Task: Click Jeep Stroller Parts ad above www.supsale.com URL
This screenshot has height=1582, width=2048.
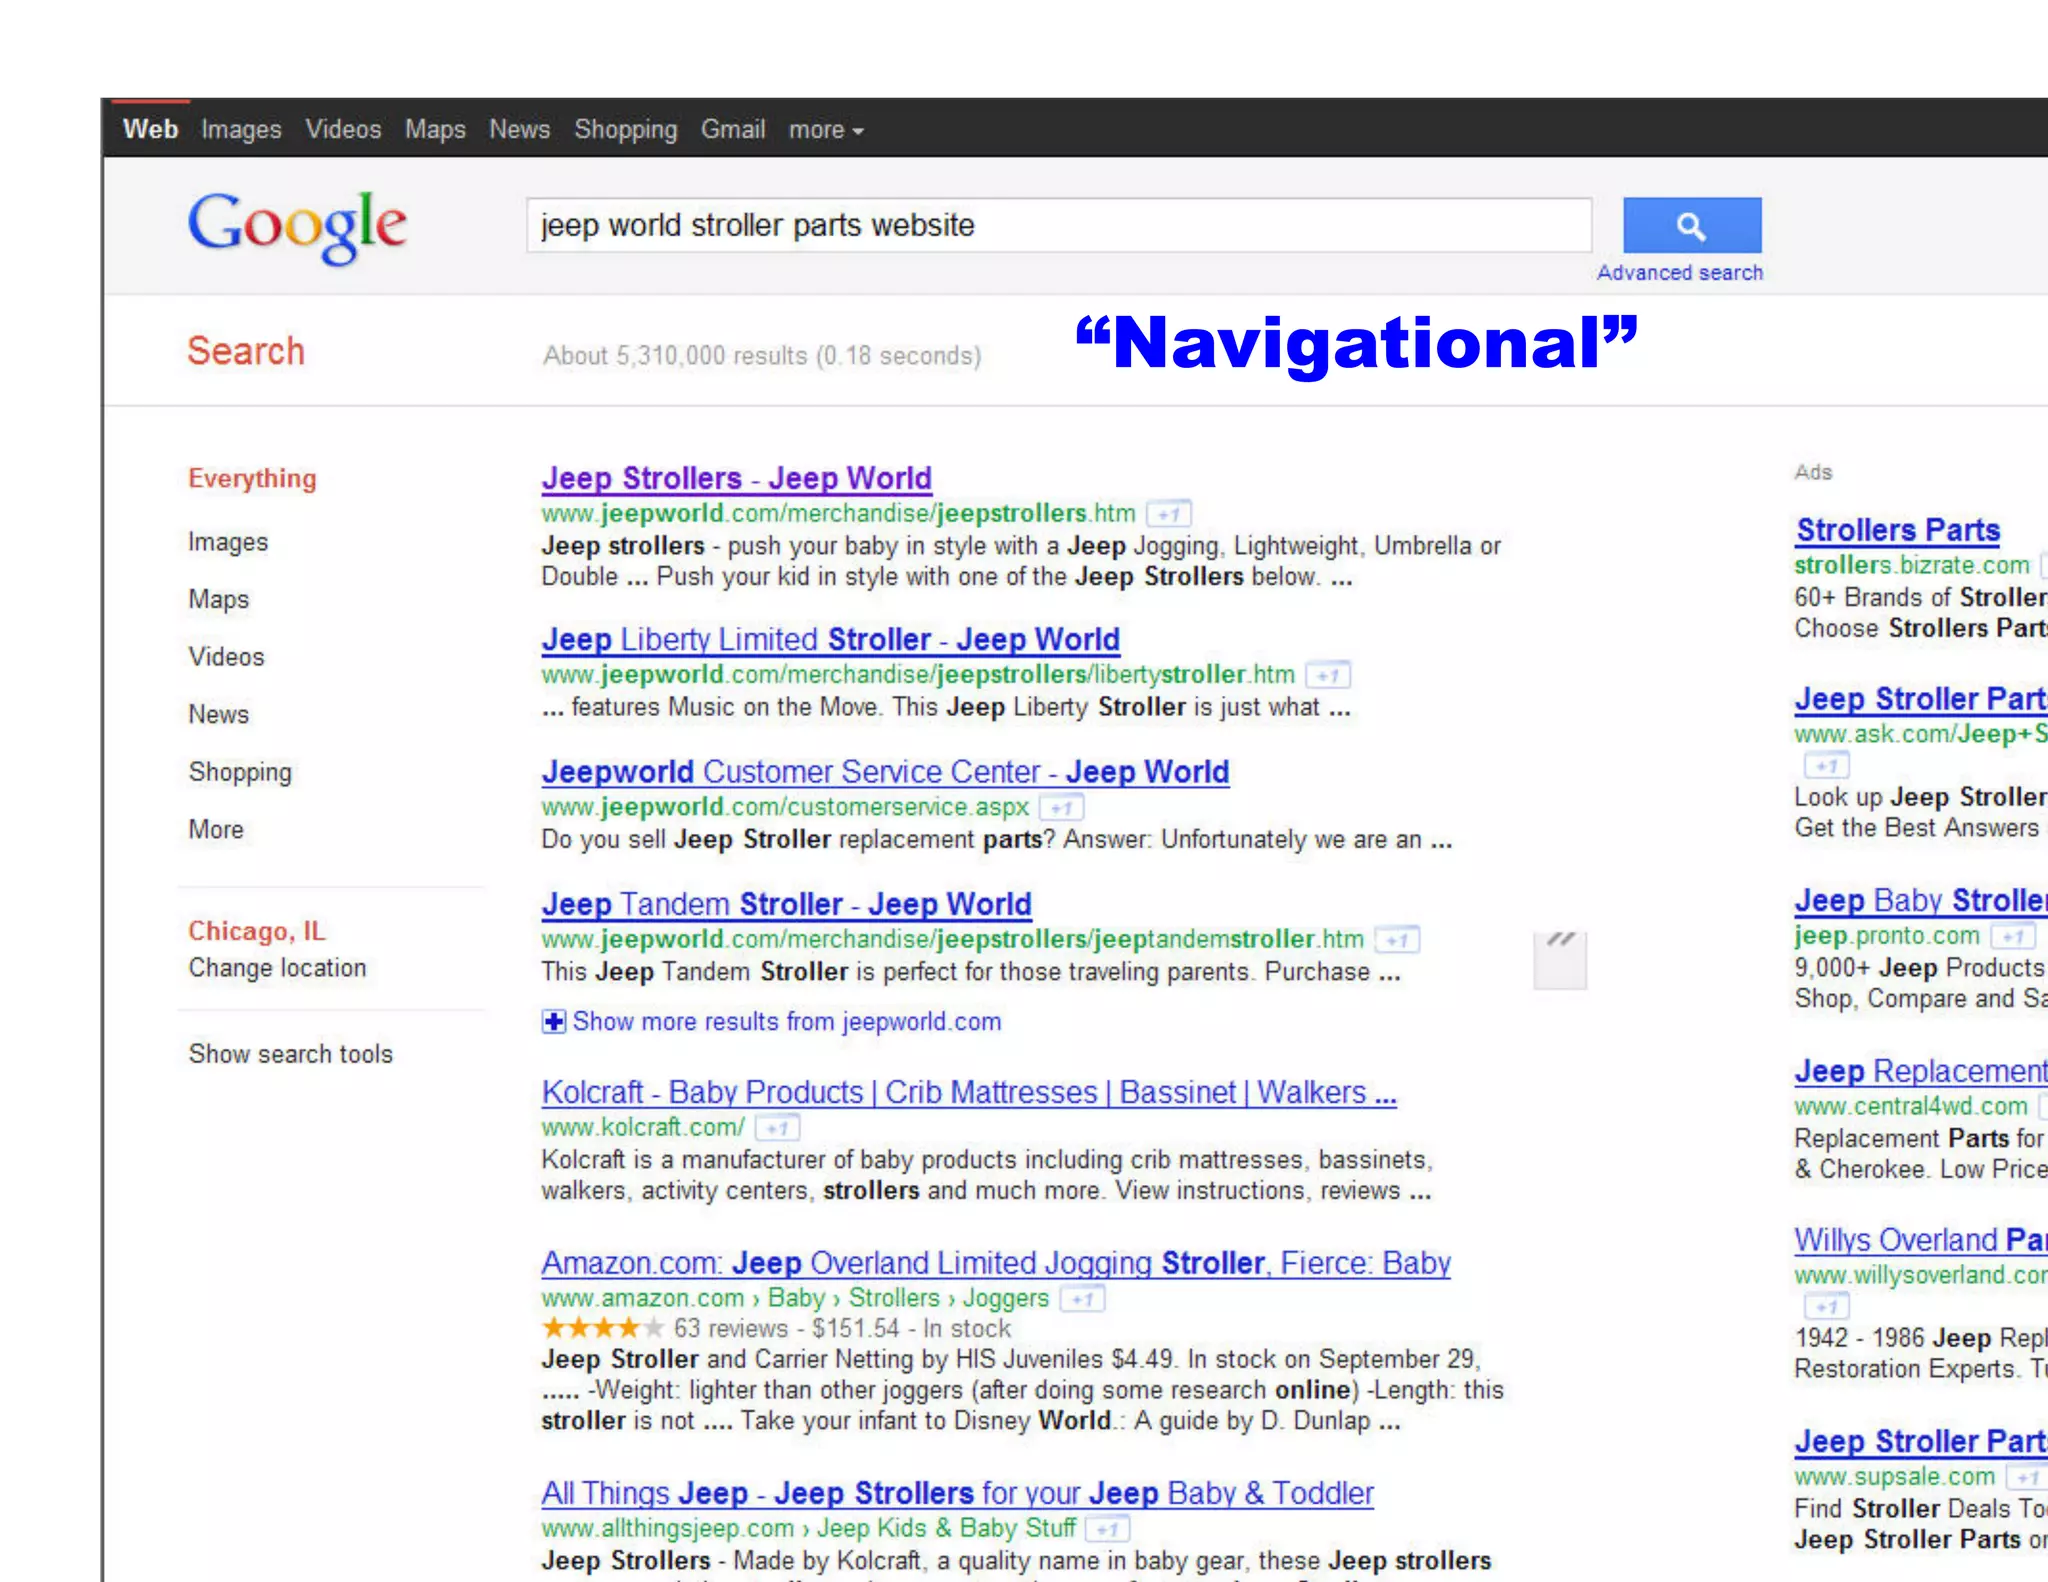Action: 1921,1442
